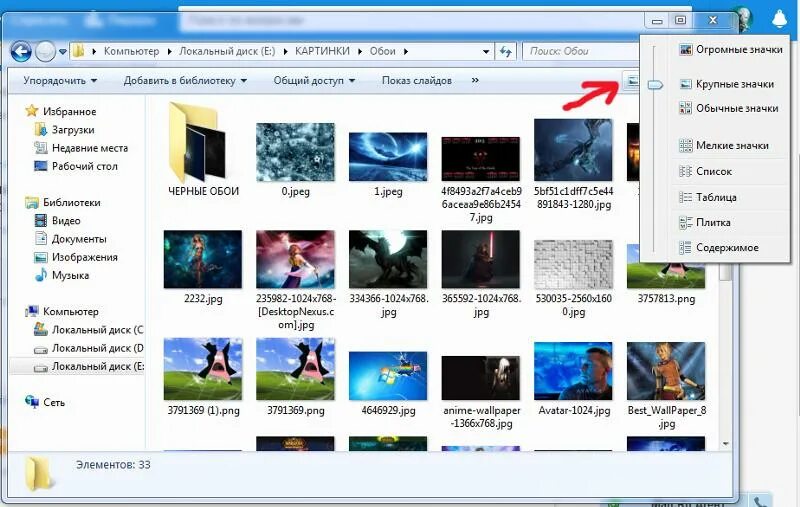
Task: Select КАРТИНКИ in the address breadcrumb
Action: tap(322, 52)
